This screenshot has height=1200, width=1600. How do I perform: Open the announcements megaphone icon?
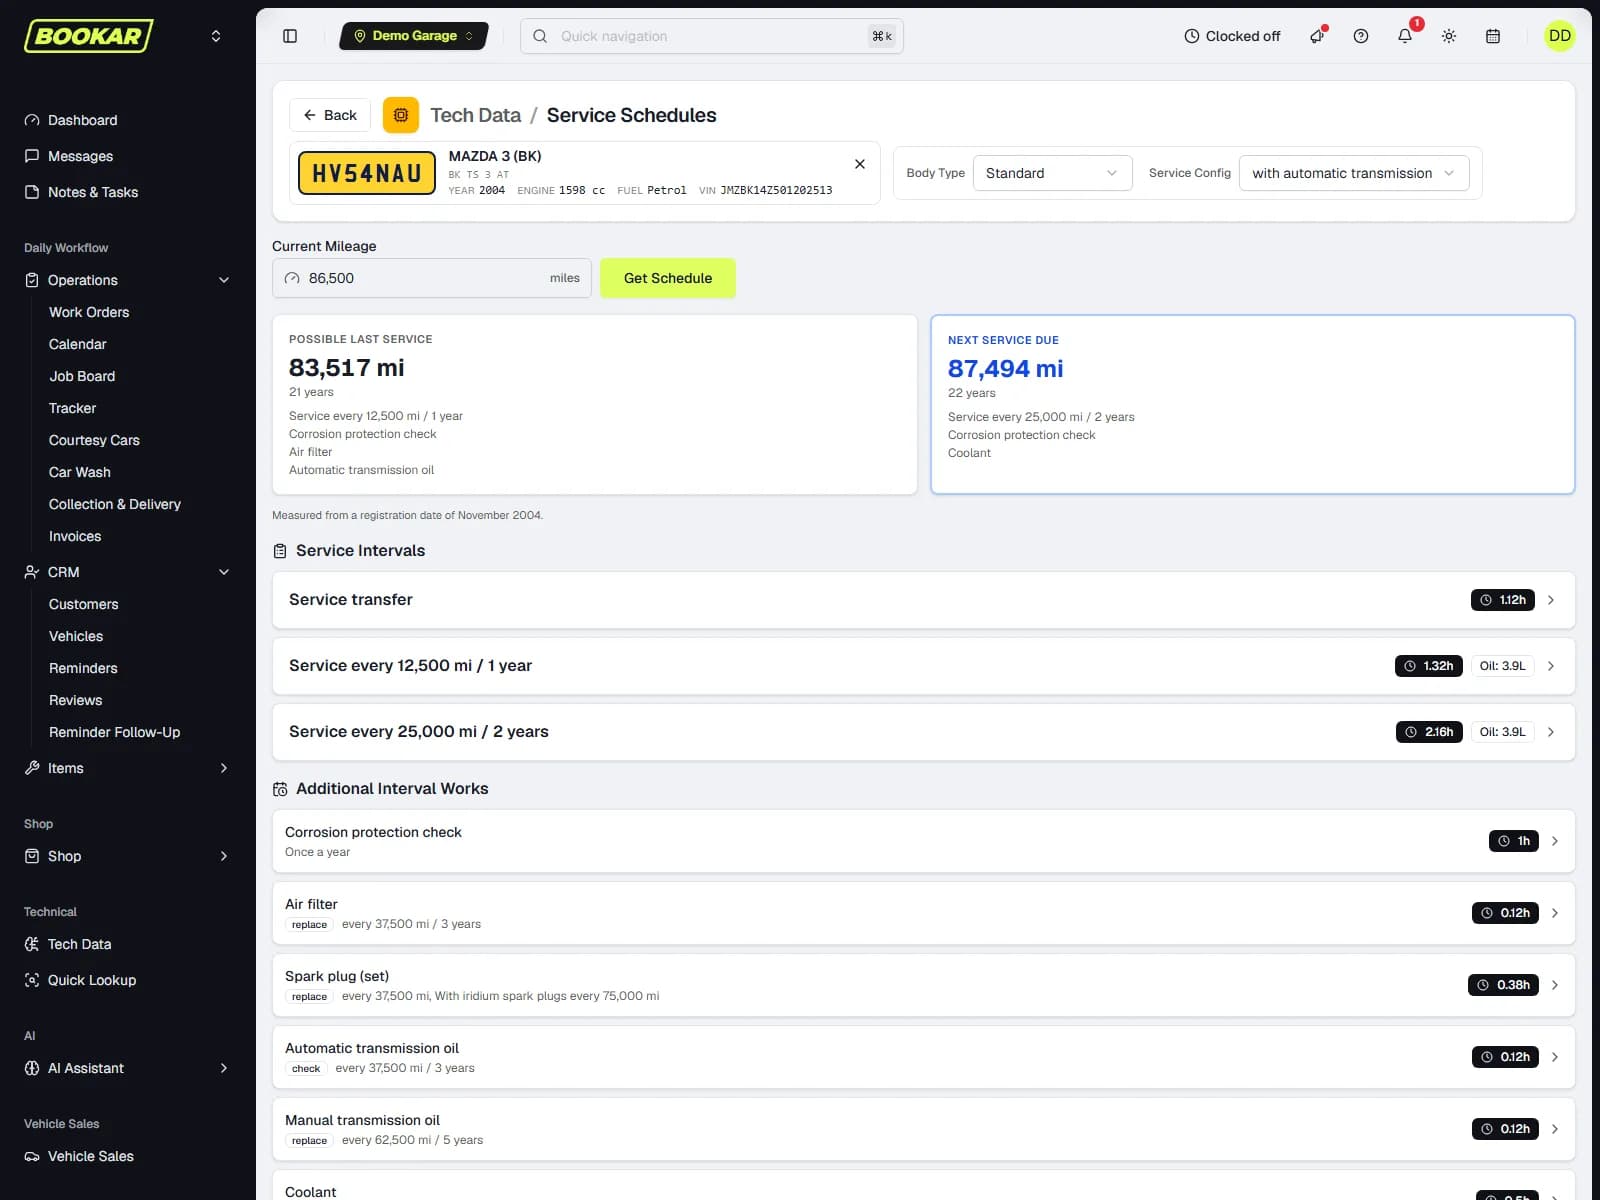tap(1317, 36)
